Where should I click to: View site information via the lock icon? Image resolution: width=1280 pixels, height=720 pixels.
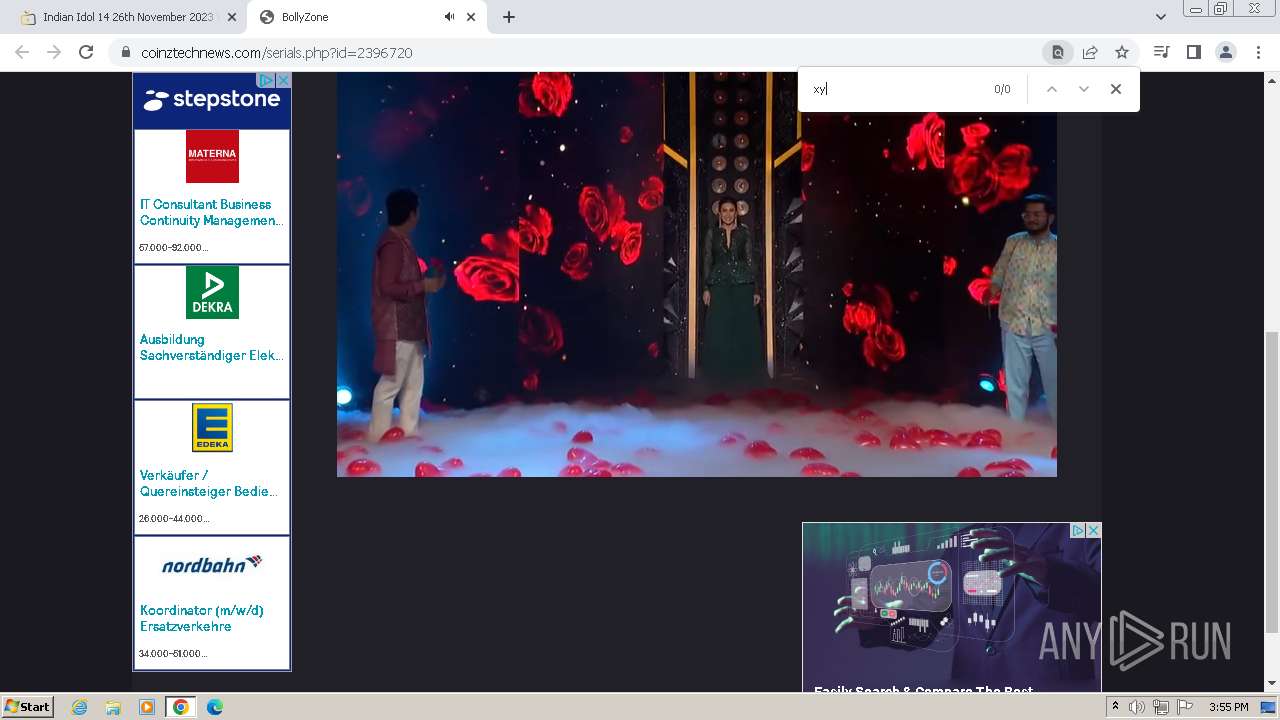[x=126, y=52]
